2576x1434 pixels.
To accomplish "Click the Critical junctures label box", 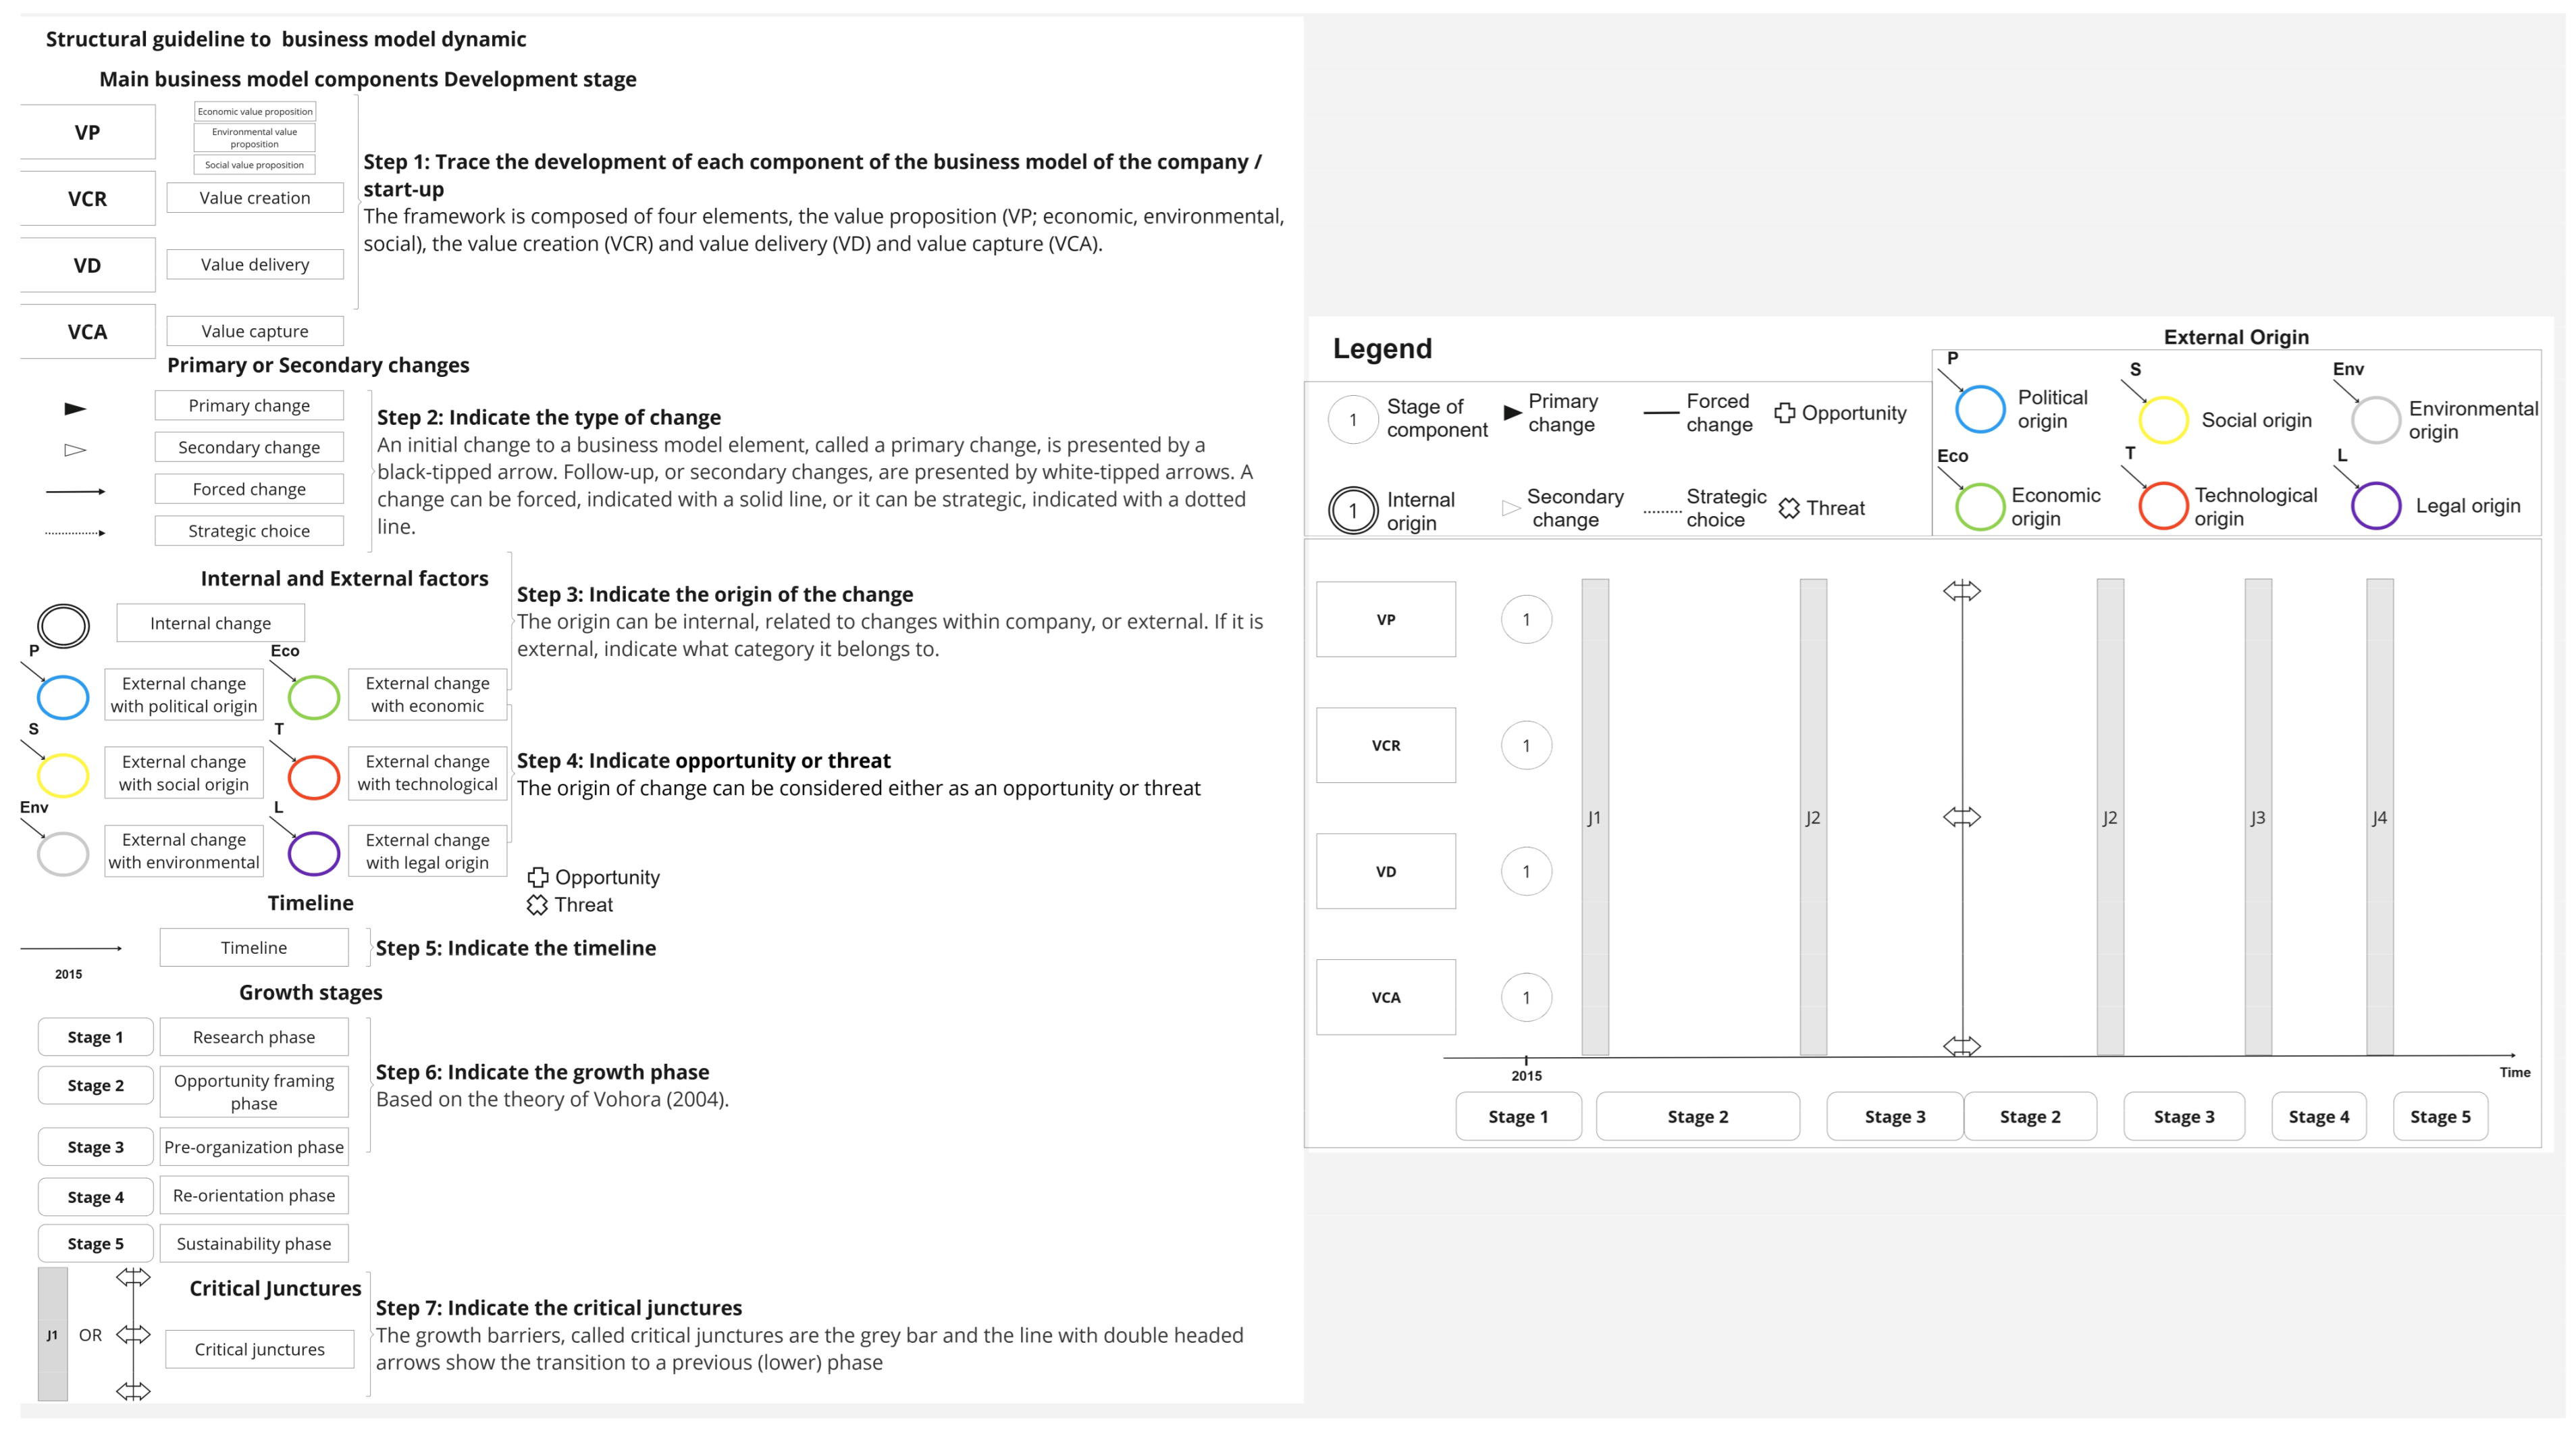I will coord(260,1349).
